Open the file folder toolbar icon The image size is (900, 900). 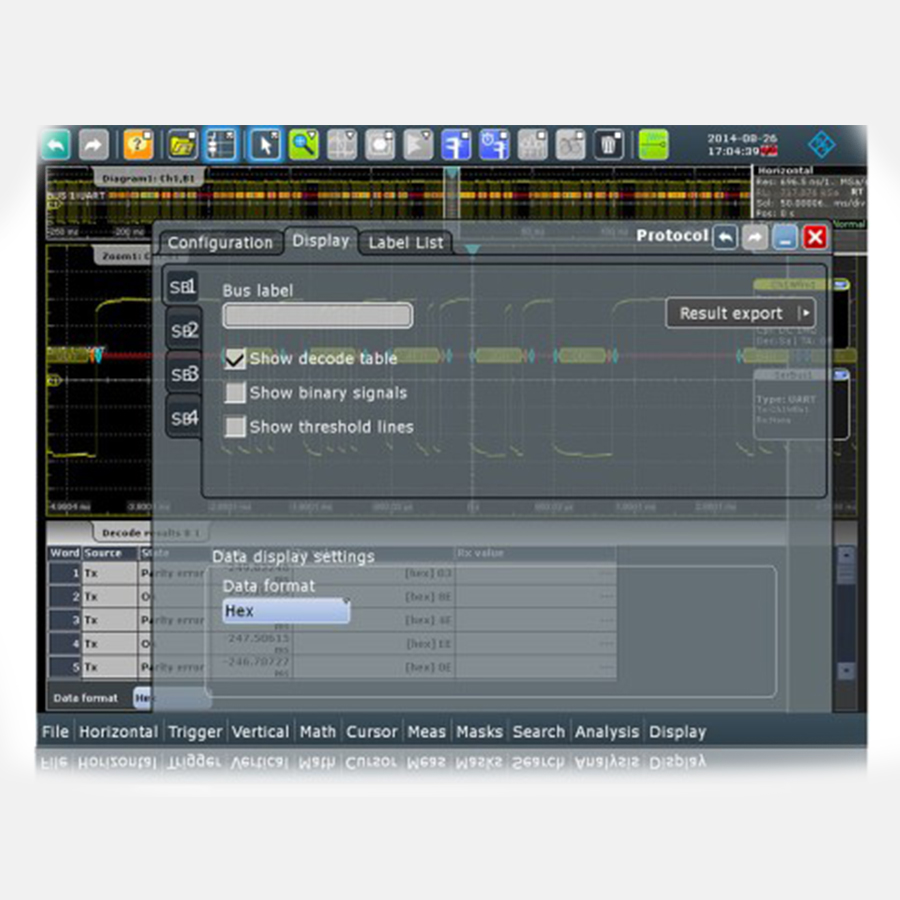(182, 145)
